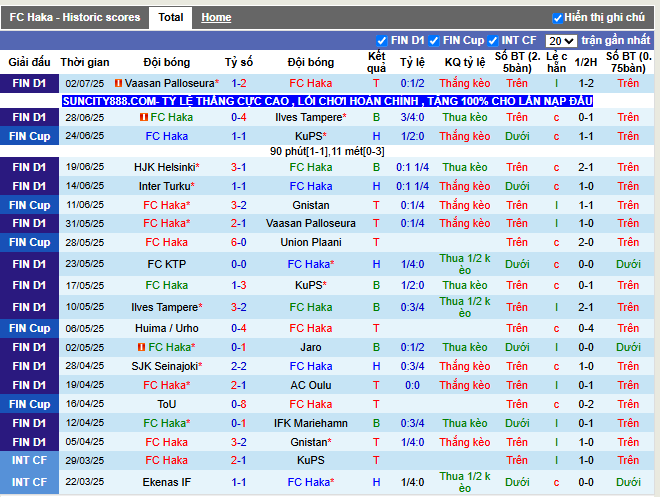Viewport: 660px width, 497px height.
Task: Click the 1/2H column header
Action: point(586,62)
